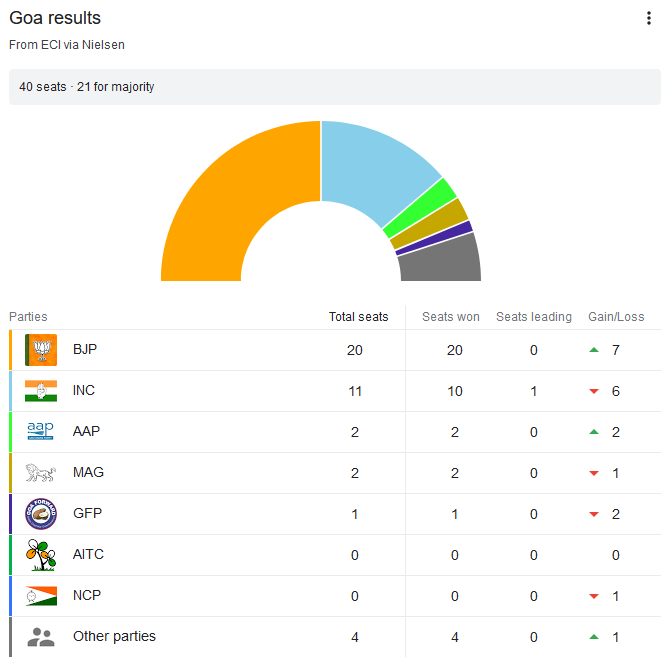The width and height of the screenshot is (662, 664).
Task: Click the 40 seats majority info bar
Action: tap(334, 87)
